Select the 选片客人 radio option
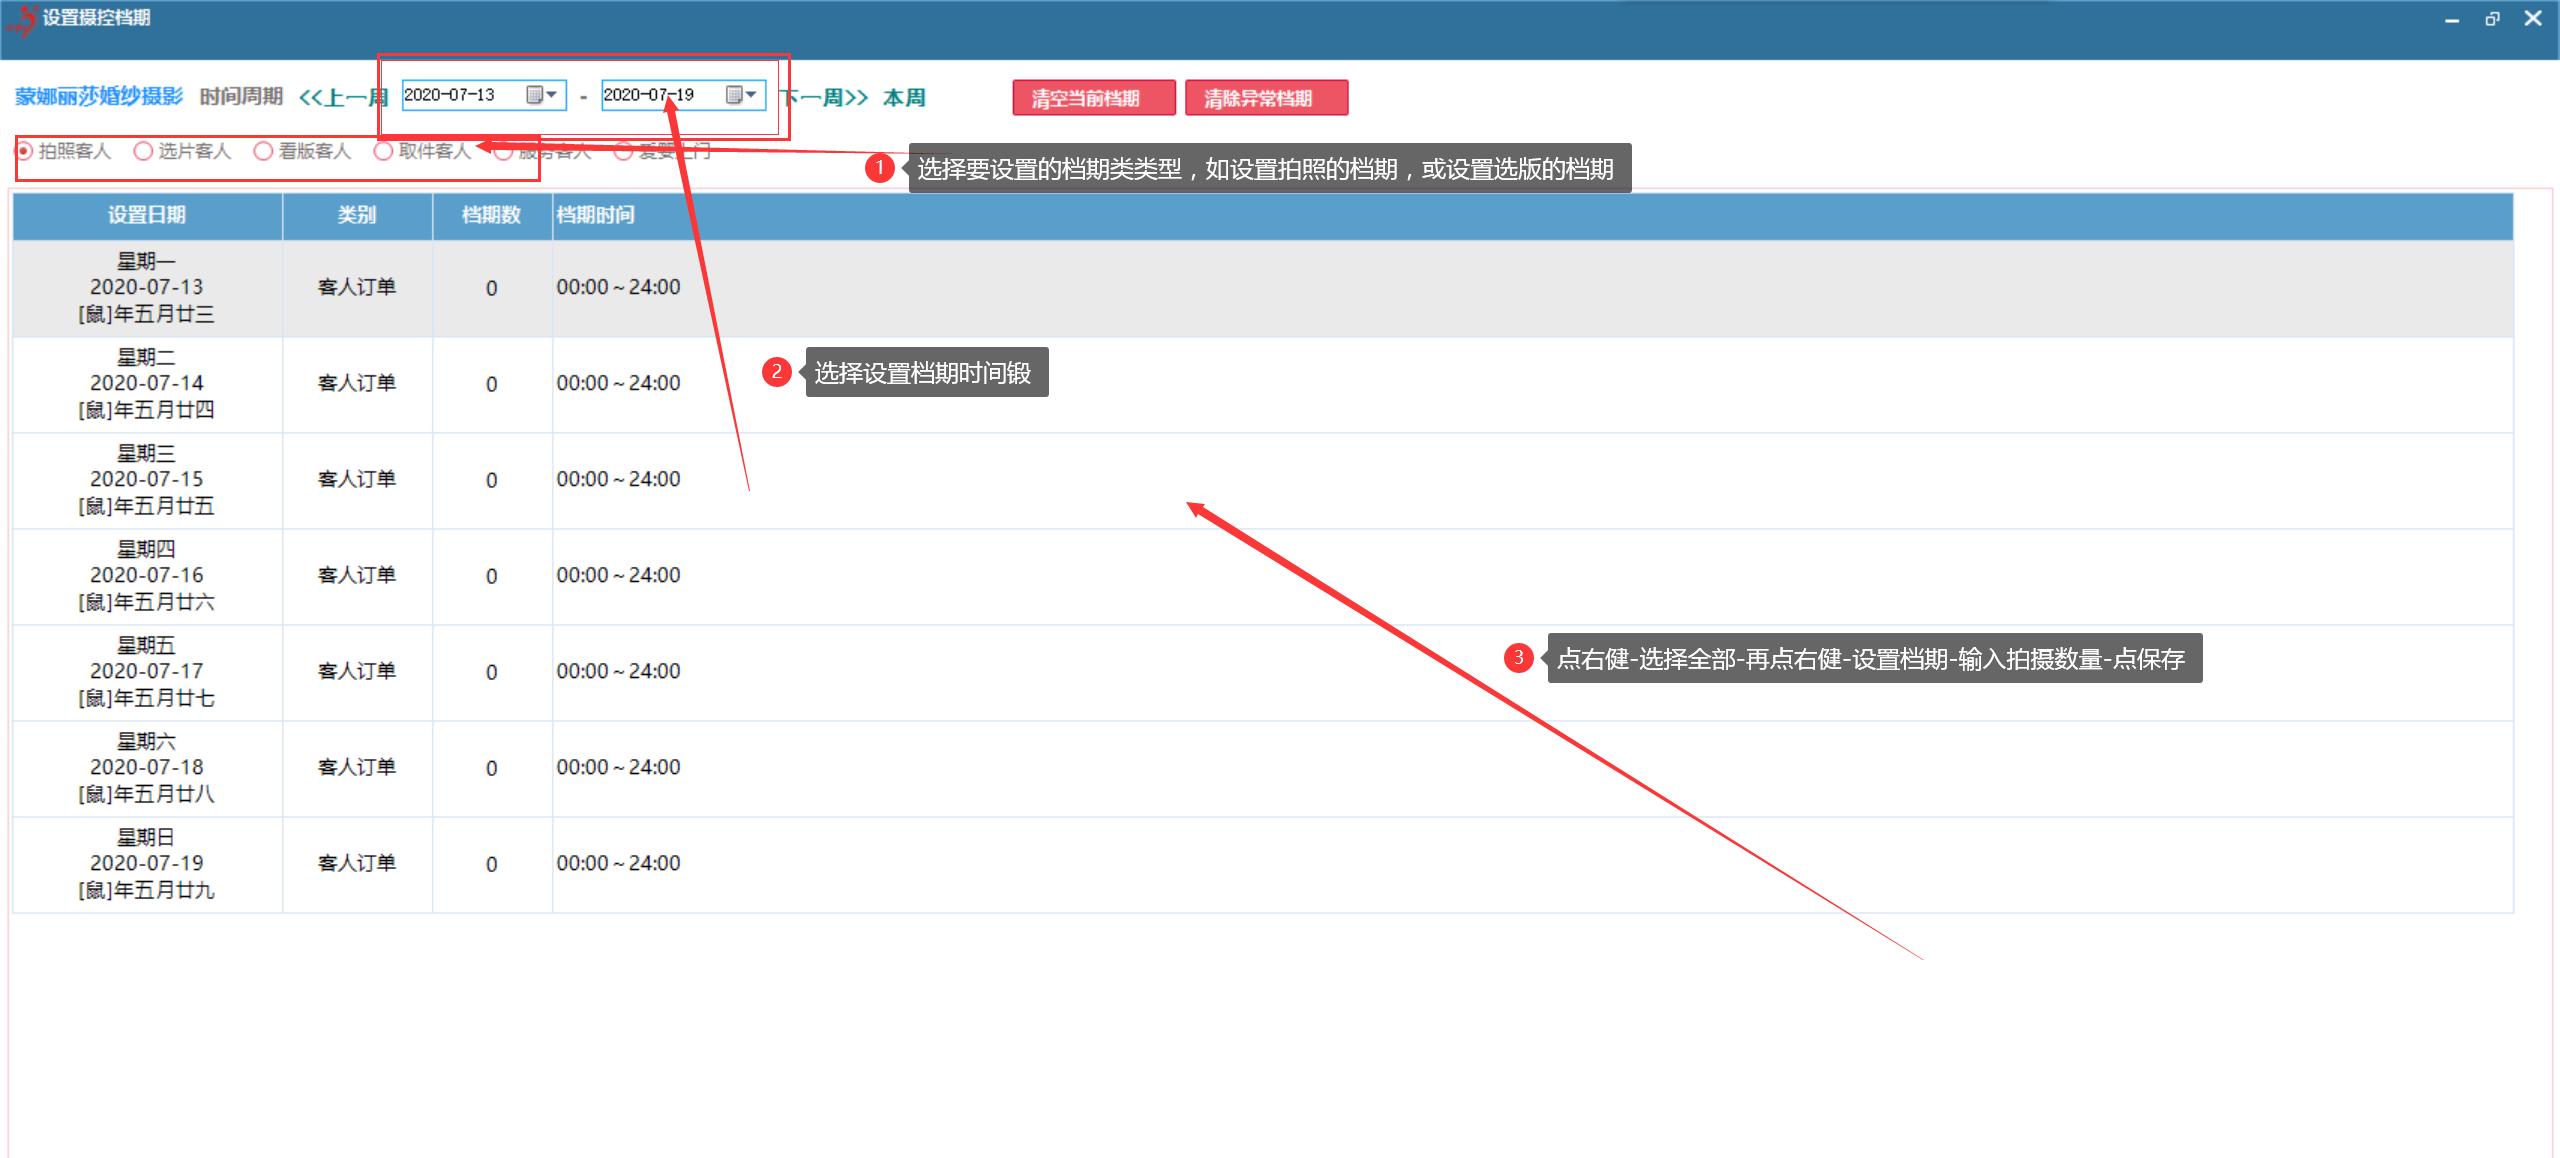 coord(144,151)
